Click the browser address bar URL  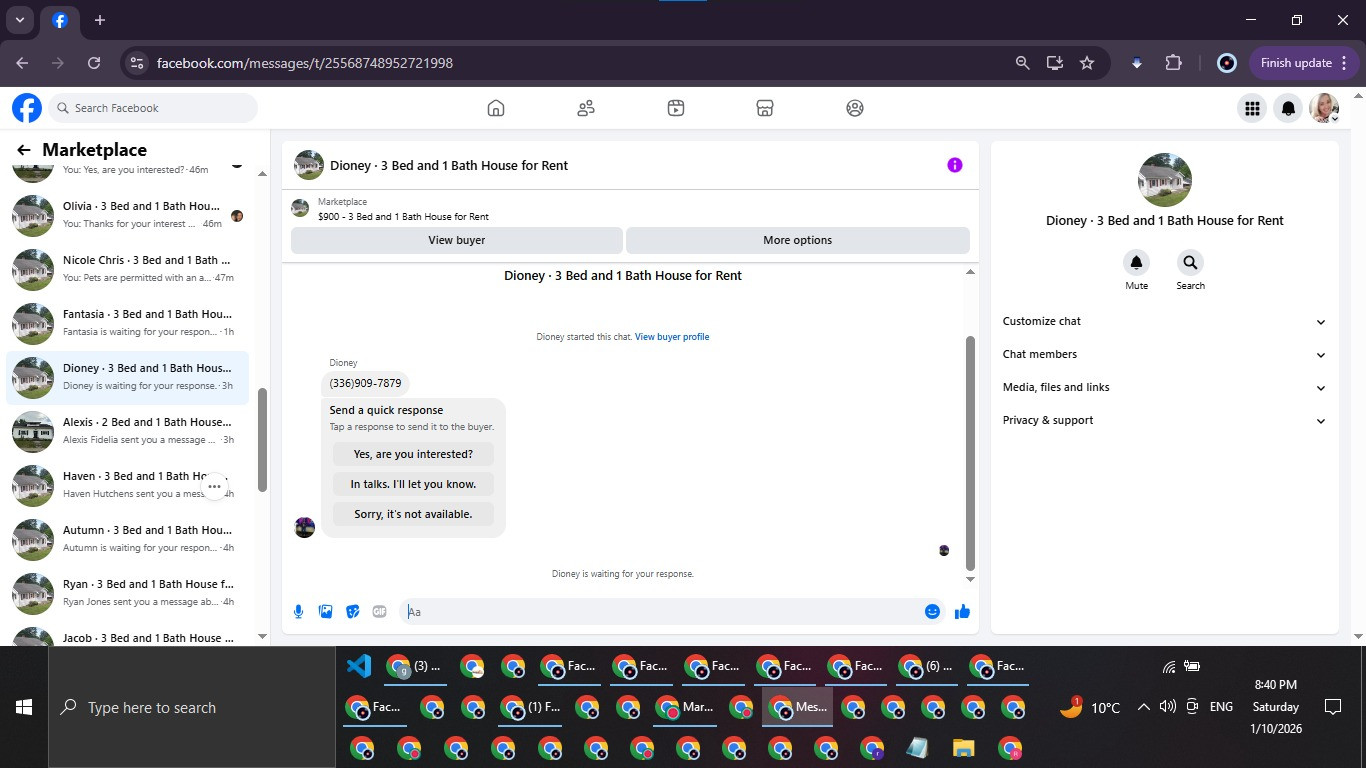tap(305, 63)
